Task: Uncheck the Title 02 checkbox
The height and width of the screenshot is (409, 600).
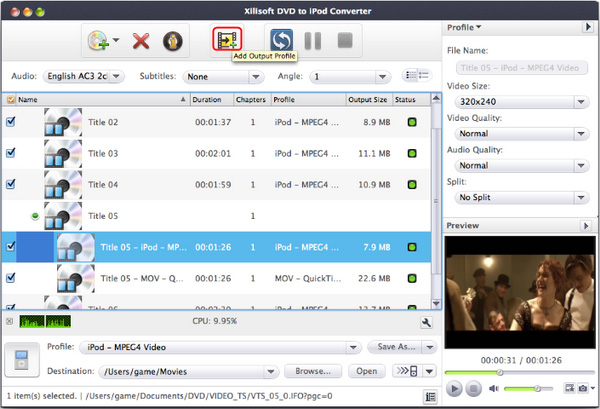Action: pos(11,121)
